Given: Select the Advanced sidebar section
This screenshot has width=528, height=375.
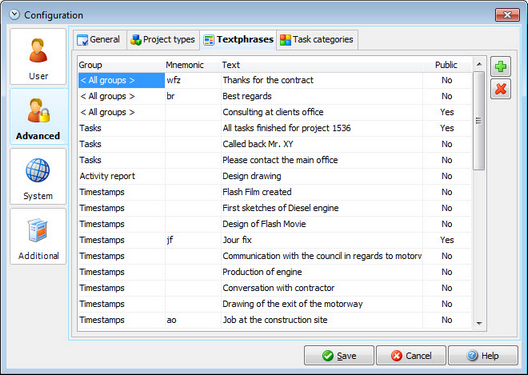Looking at the screenshot, I should tap(38, 116).
